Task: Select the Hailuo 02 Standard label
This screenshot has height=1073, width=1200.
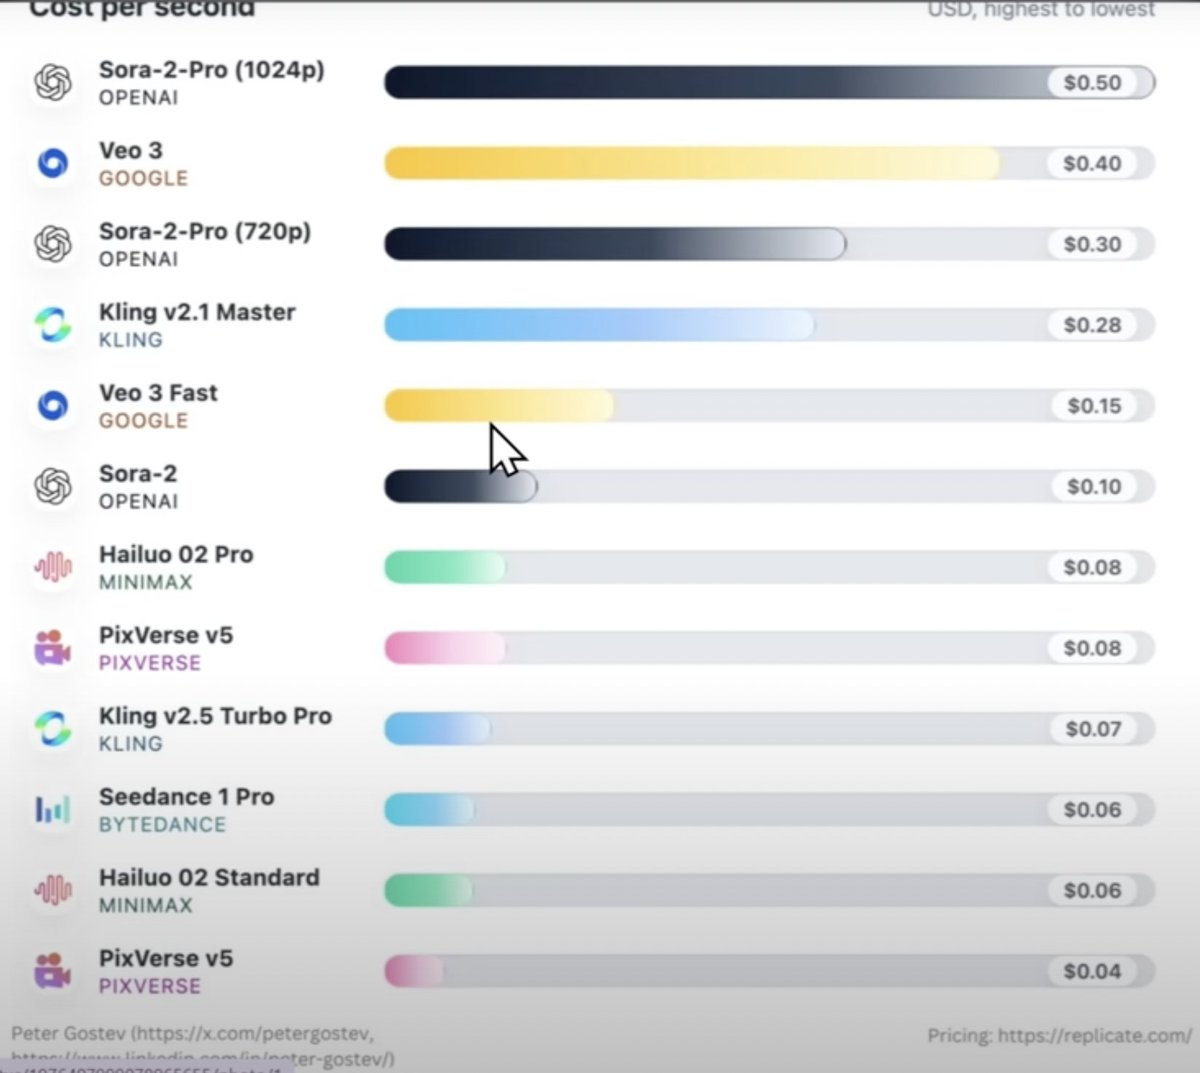Action: click(x=209, y=877)
